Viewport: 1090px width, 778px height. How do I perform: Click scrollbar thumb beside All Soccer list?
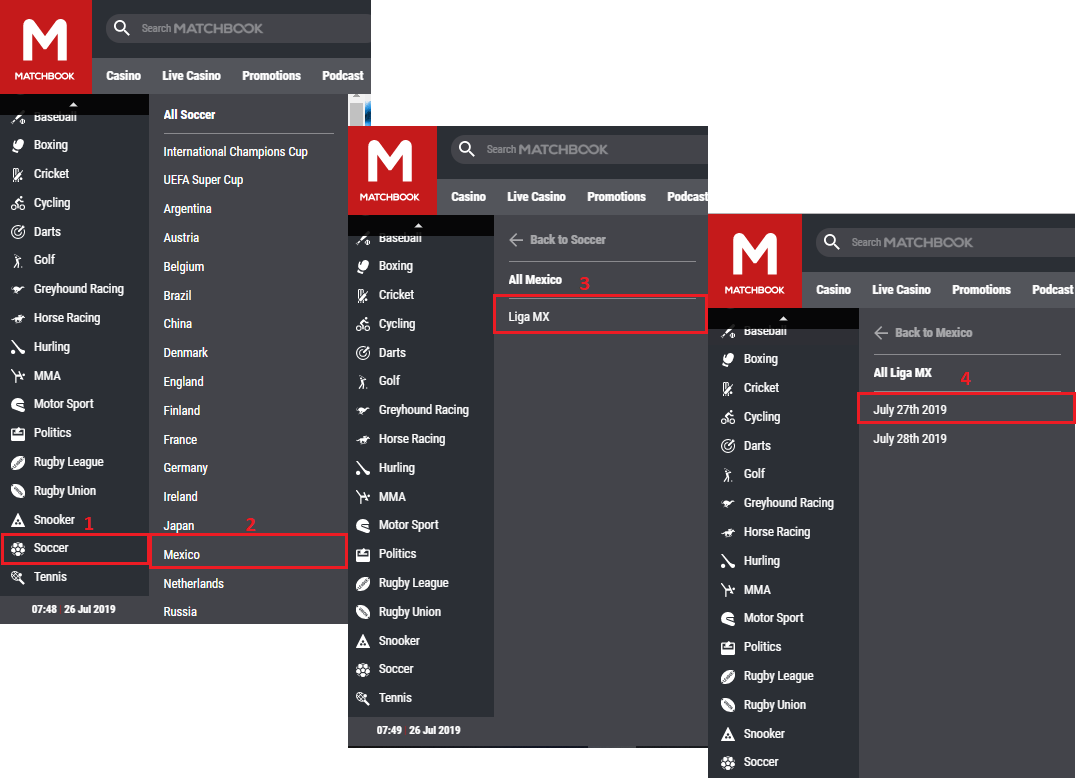[357, 113]
